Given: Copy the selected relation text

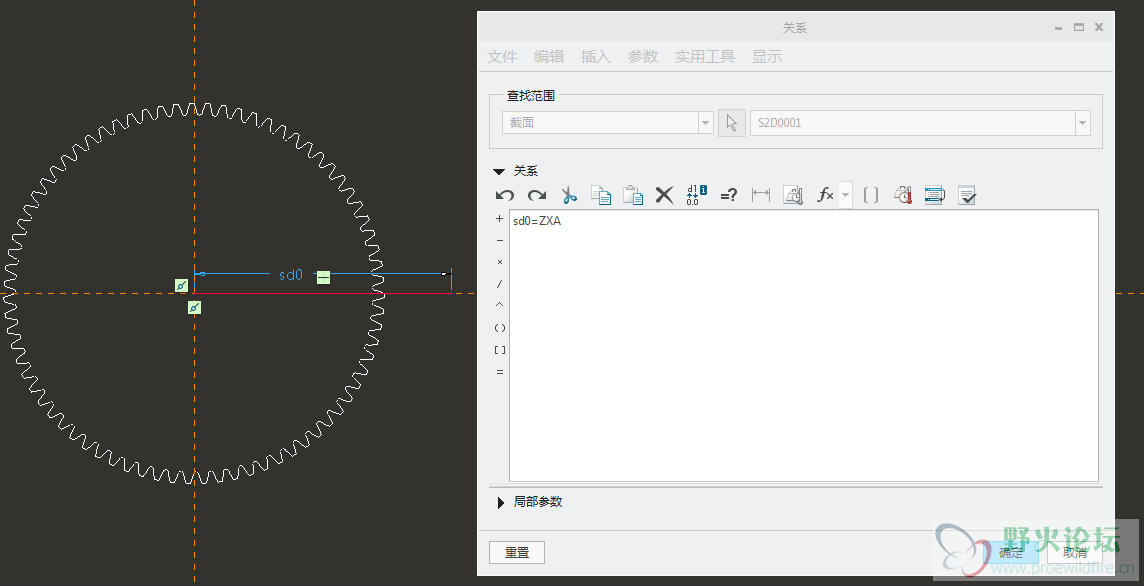Looking at the screenshot, I should (600, 195).
